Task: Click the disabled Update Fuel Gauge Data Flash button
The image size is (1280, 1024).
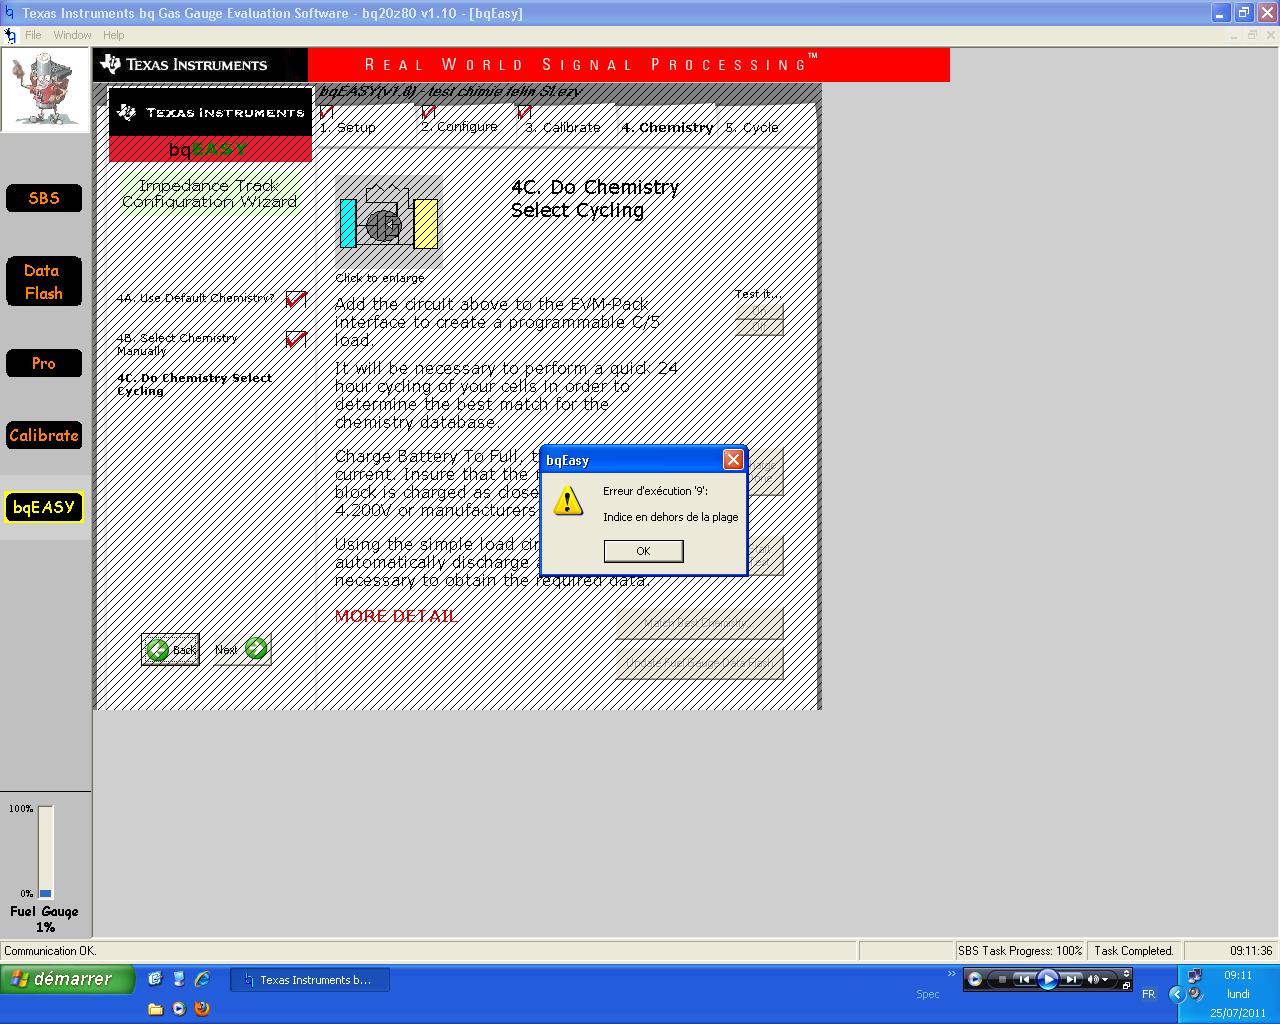Action: point(698,663)
